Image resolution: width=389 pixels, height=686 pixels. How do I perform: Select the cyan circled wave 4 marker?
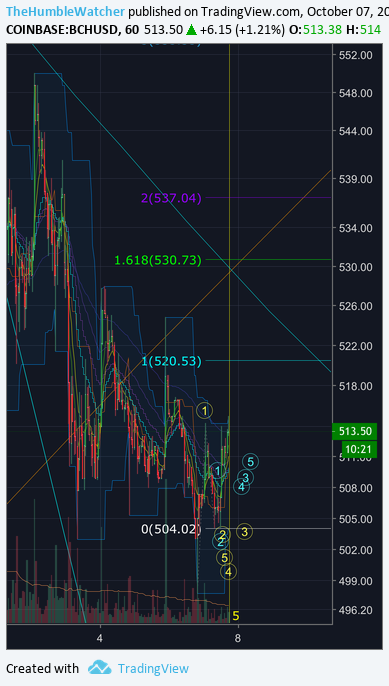click(241, 486)
